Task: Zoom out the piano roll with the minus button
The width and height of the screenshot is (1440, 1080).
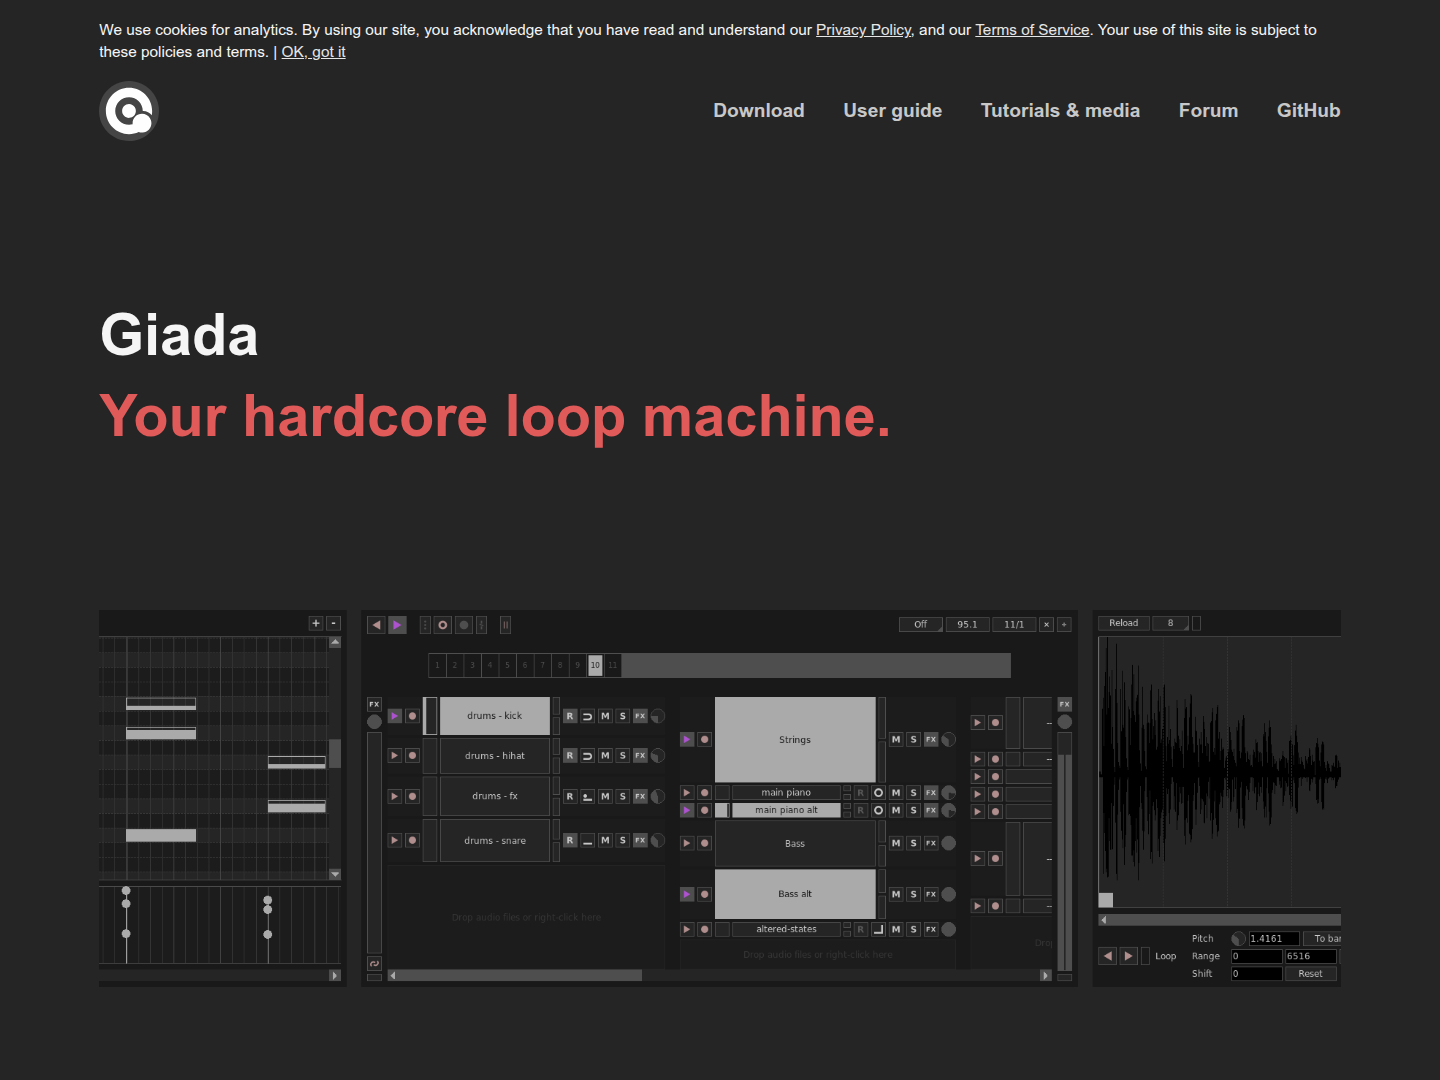Action: pyautogui.click(x=334, y=623)
